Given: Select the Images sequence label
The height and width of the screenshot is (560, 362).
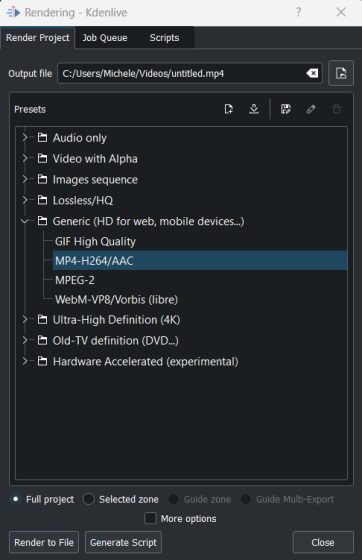Looking at the screenshot, I should (x=95, y=179).
